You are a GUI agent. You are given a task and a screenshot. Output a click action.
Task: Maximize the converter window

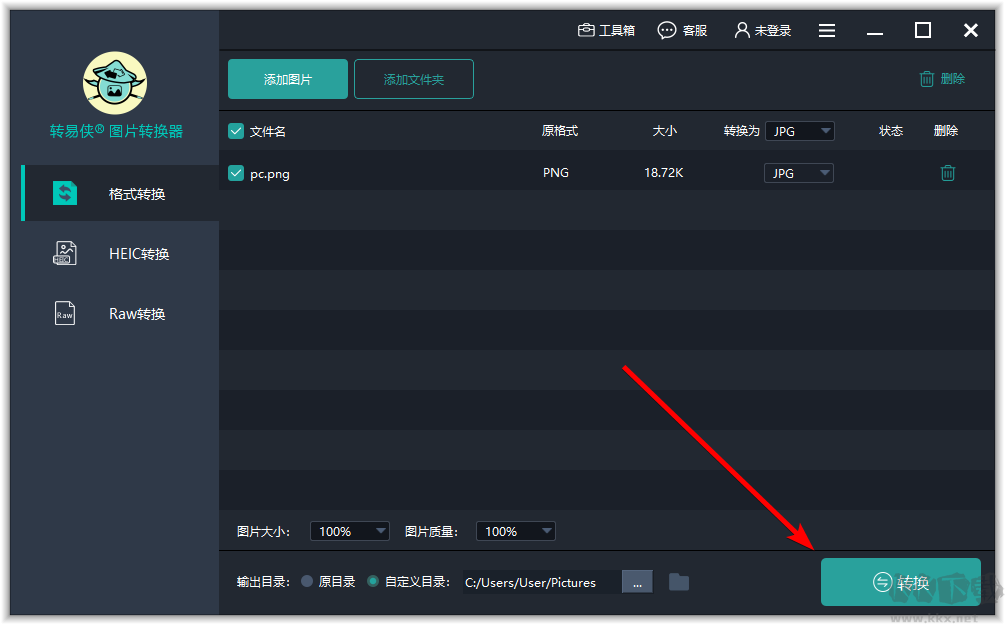click(922, 30)
